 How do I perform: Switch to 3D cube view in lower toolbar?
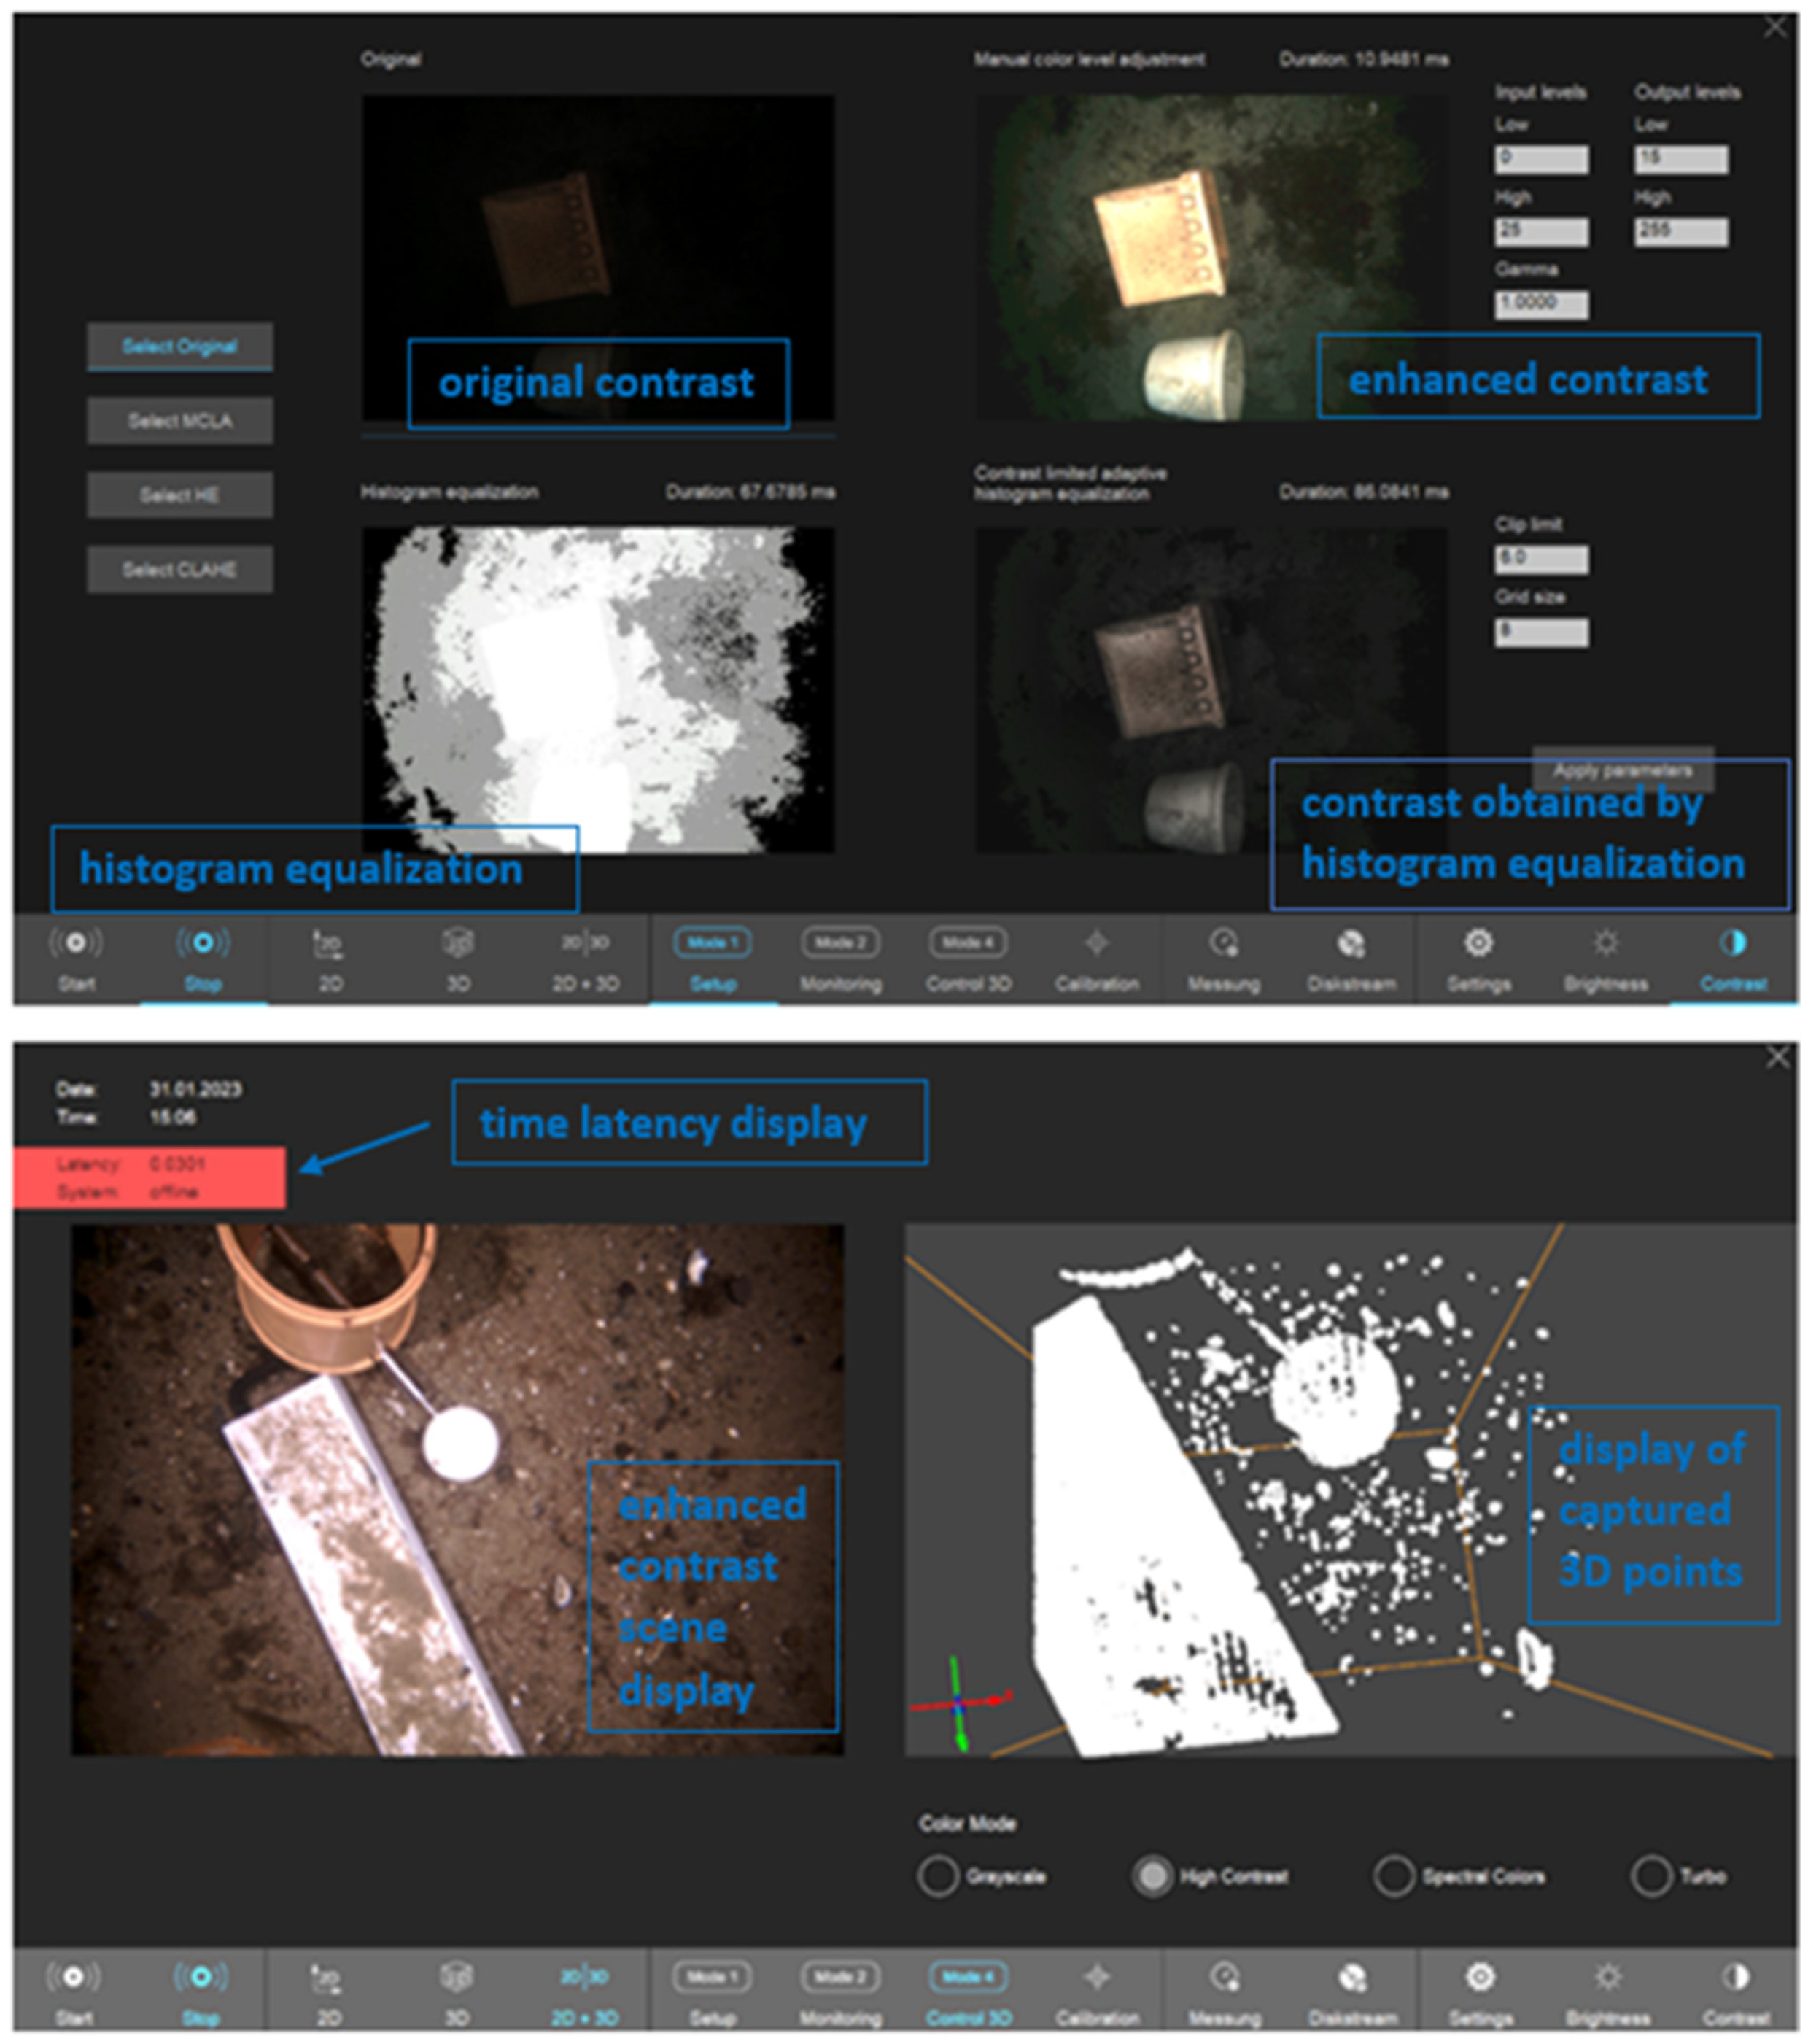(x=457, y=1977)
